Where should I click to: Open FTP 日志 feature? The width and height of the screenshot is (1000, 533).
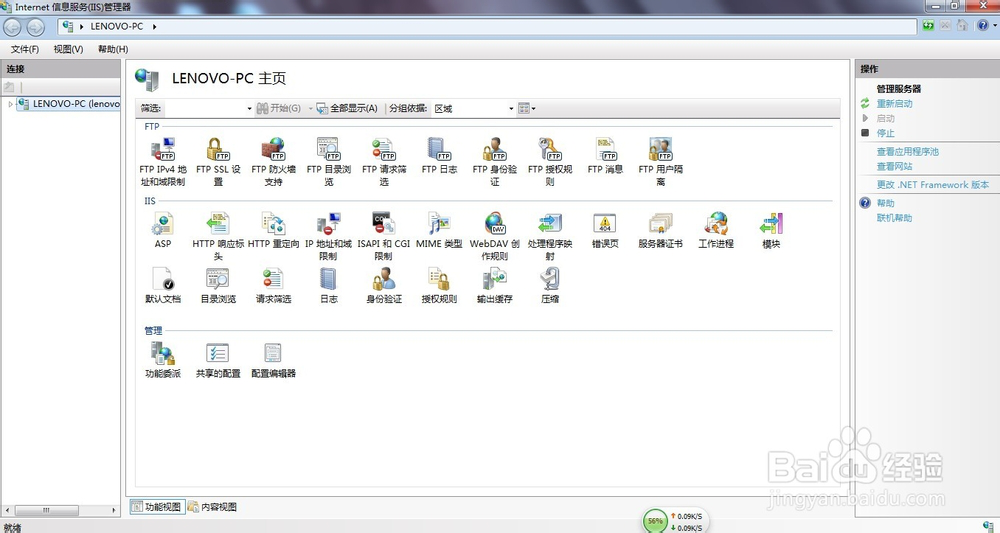click(x=439, y=156)
